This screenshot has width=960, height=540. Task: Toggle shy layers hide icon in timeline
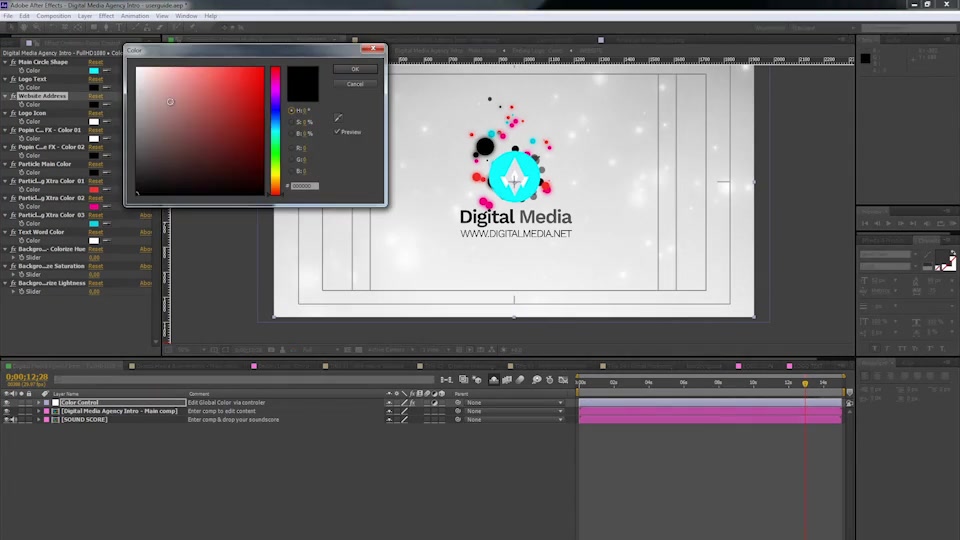point(493,380)
